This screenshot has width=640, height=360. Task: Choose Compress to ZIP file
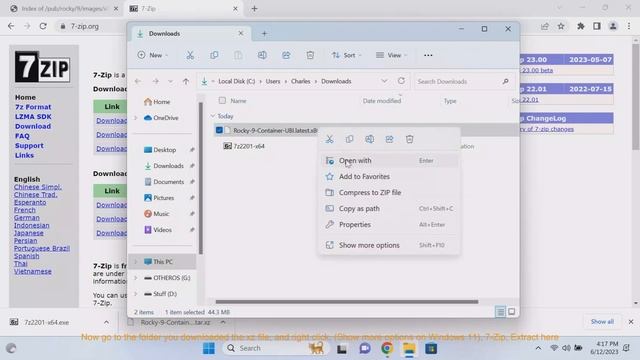click(389, 192)
